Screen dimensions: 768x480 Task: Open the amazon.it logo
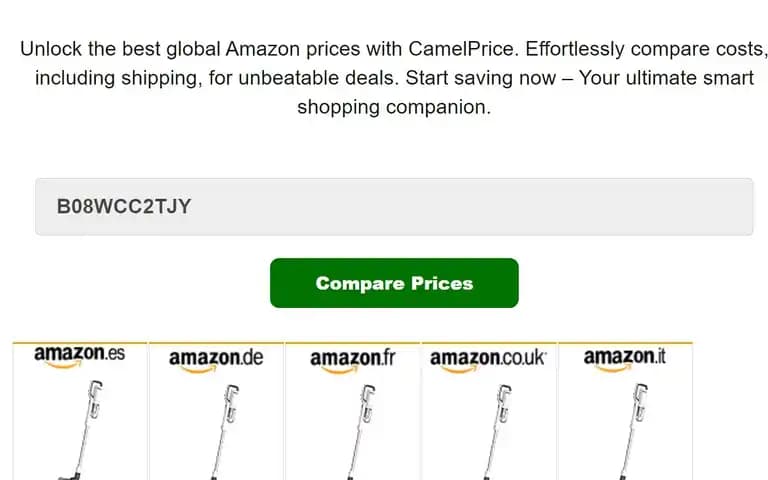point(624,360)
